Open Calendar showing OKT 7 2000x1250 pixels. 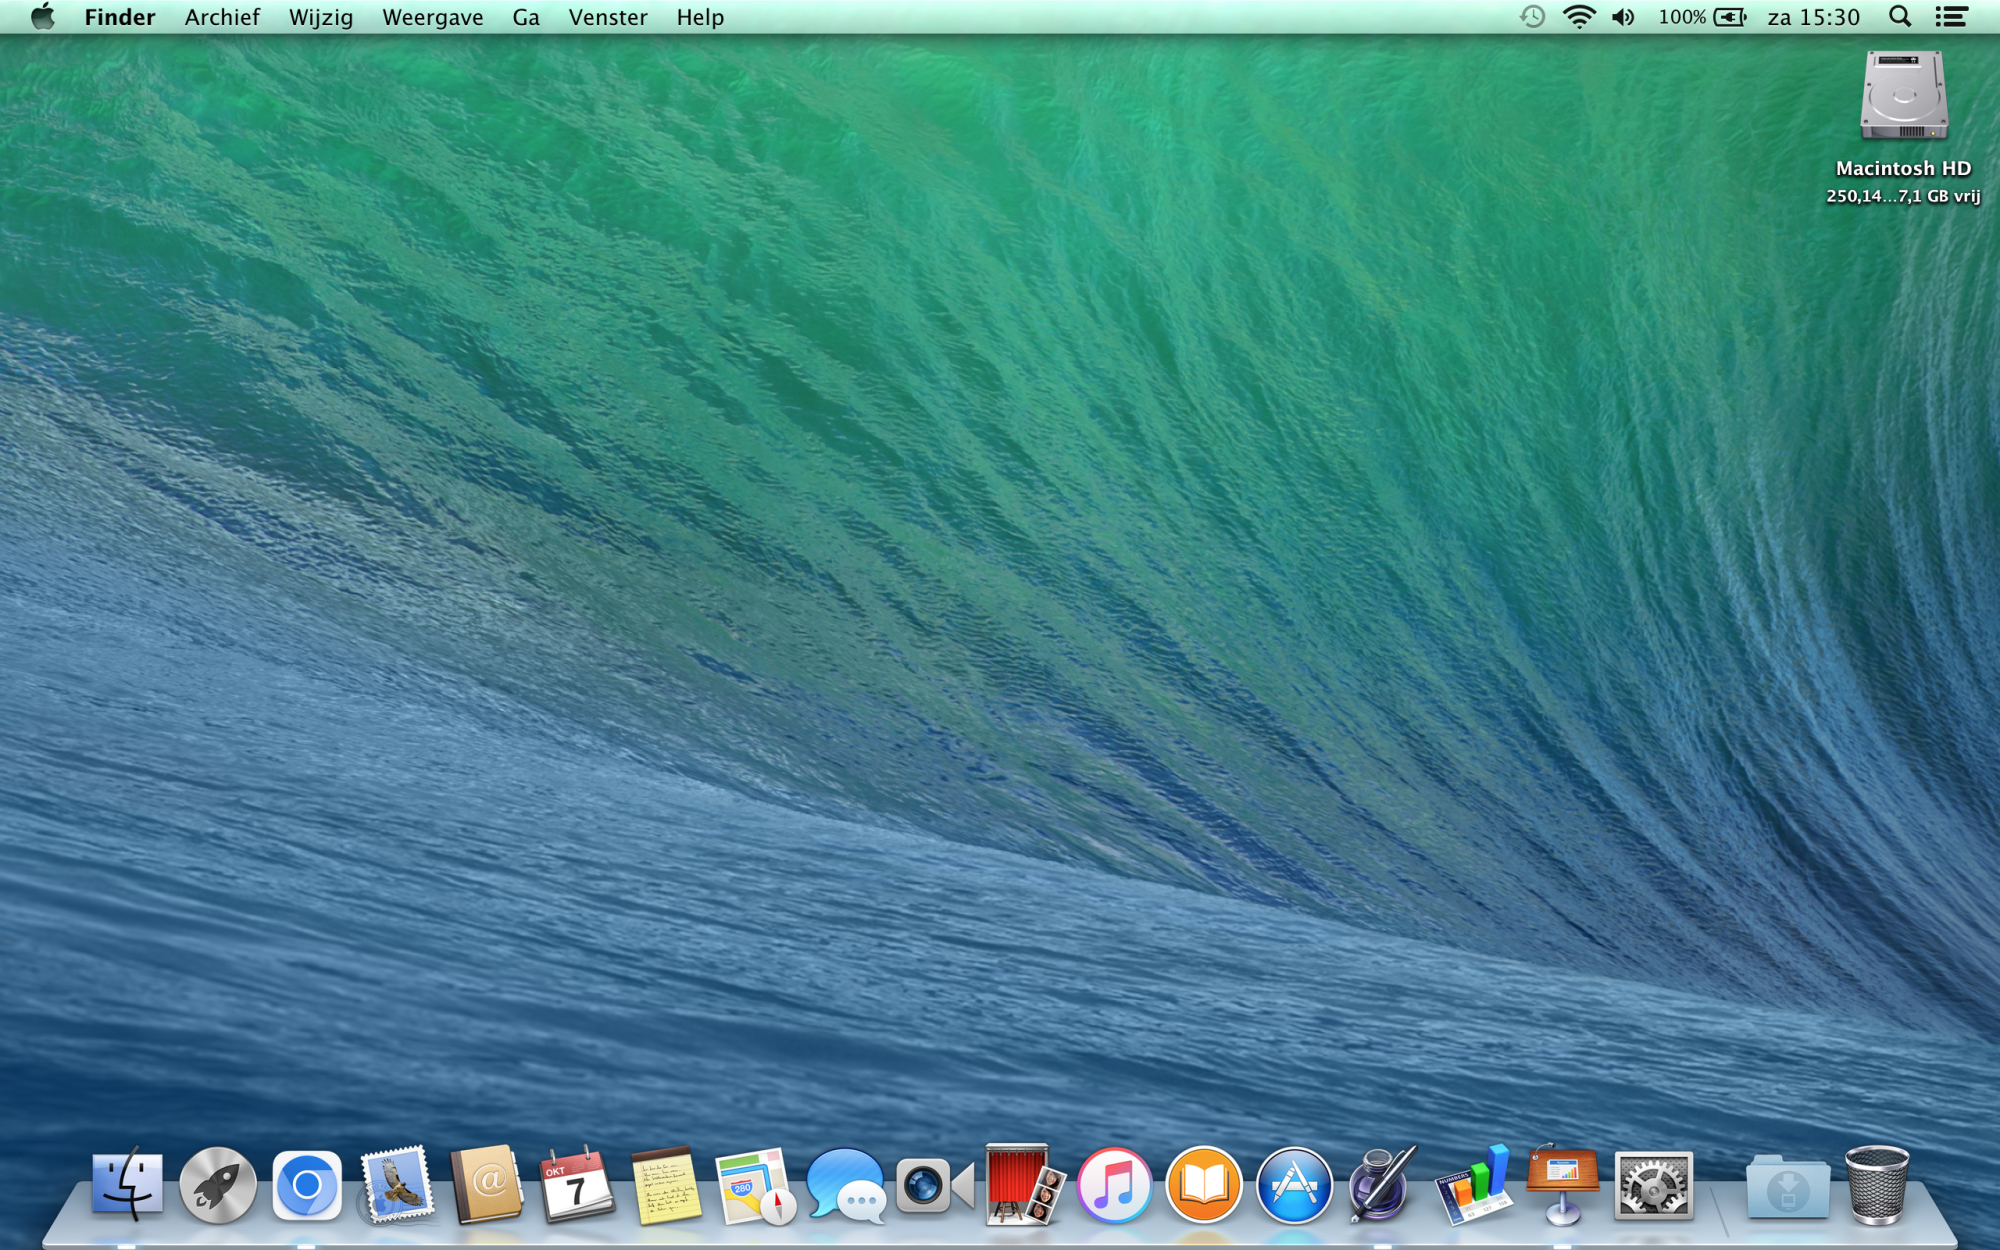pyautogui.click(x=577, y=1186)
